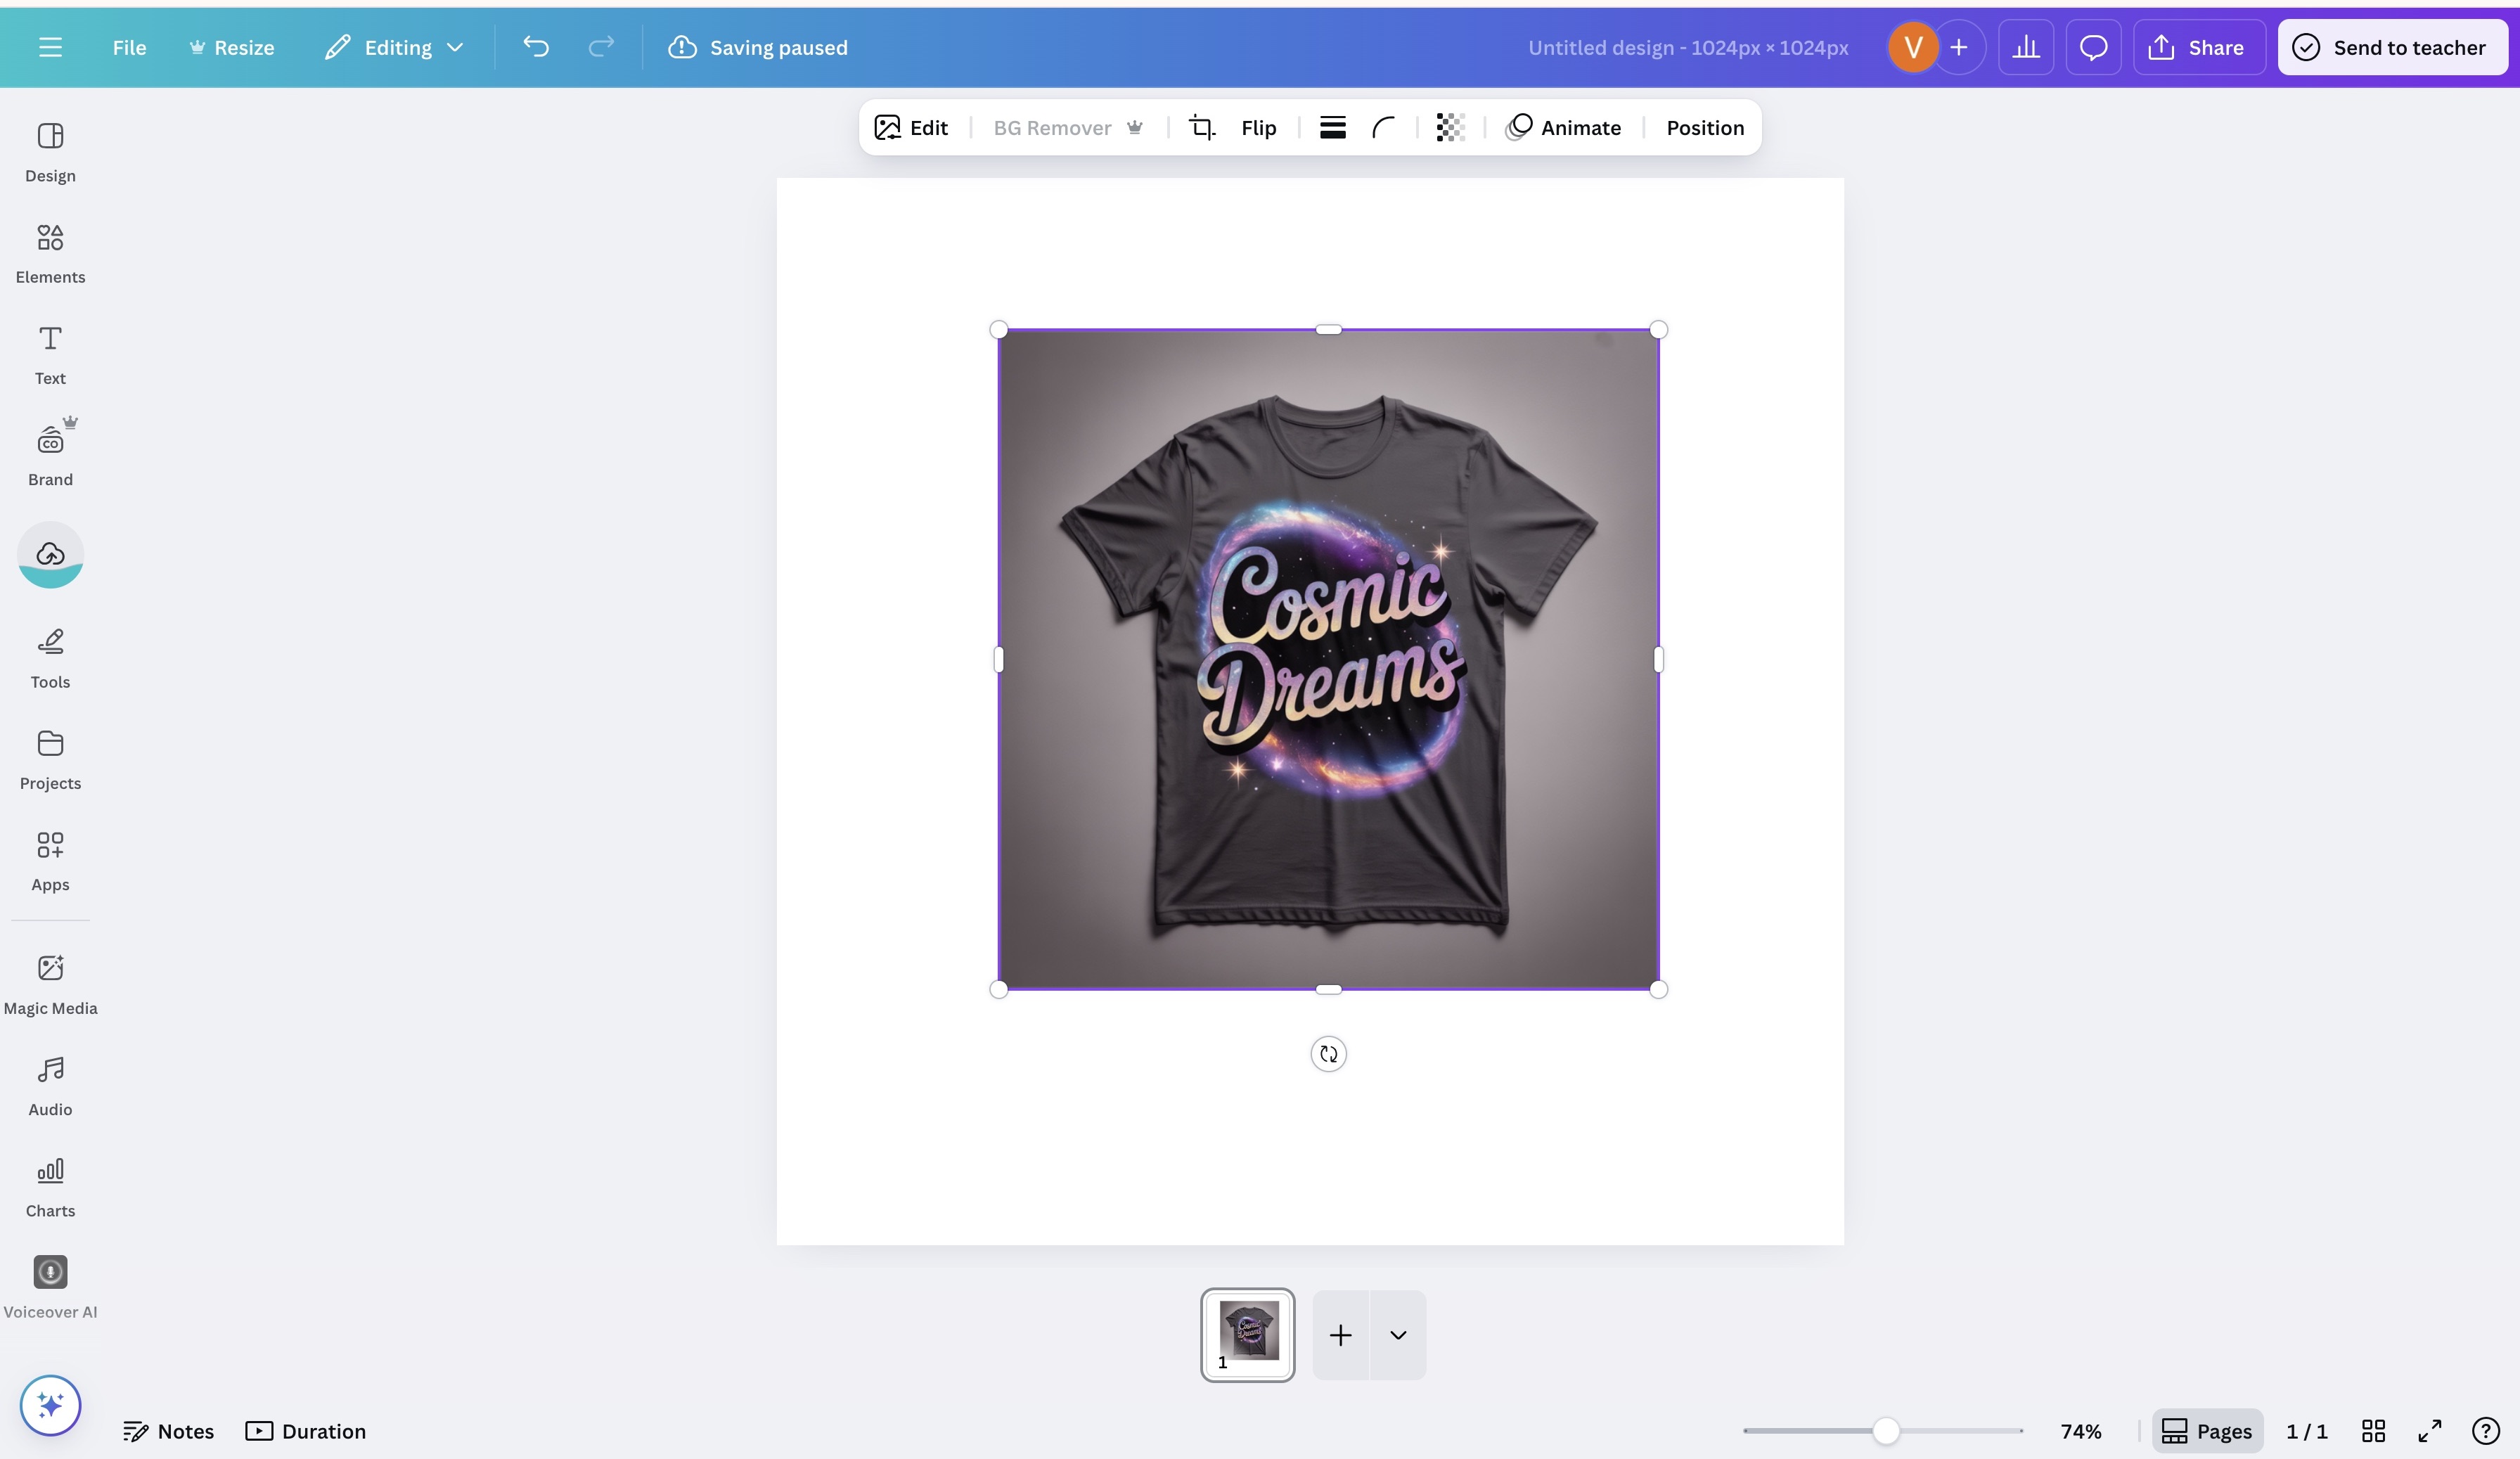
Task: Open the 74% zoom level menu
Action: point(2080,1431)
